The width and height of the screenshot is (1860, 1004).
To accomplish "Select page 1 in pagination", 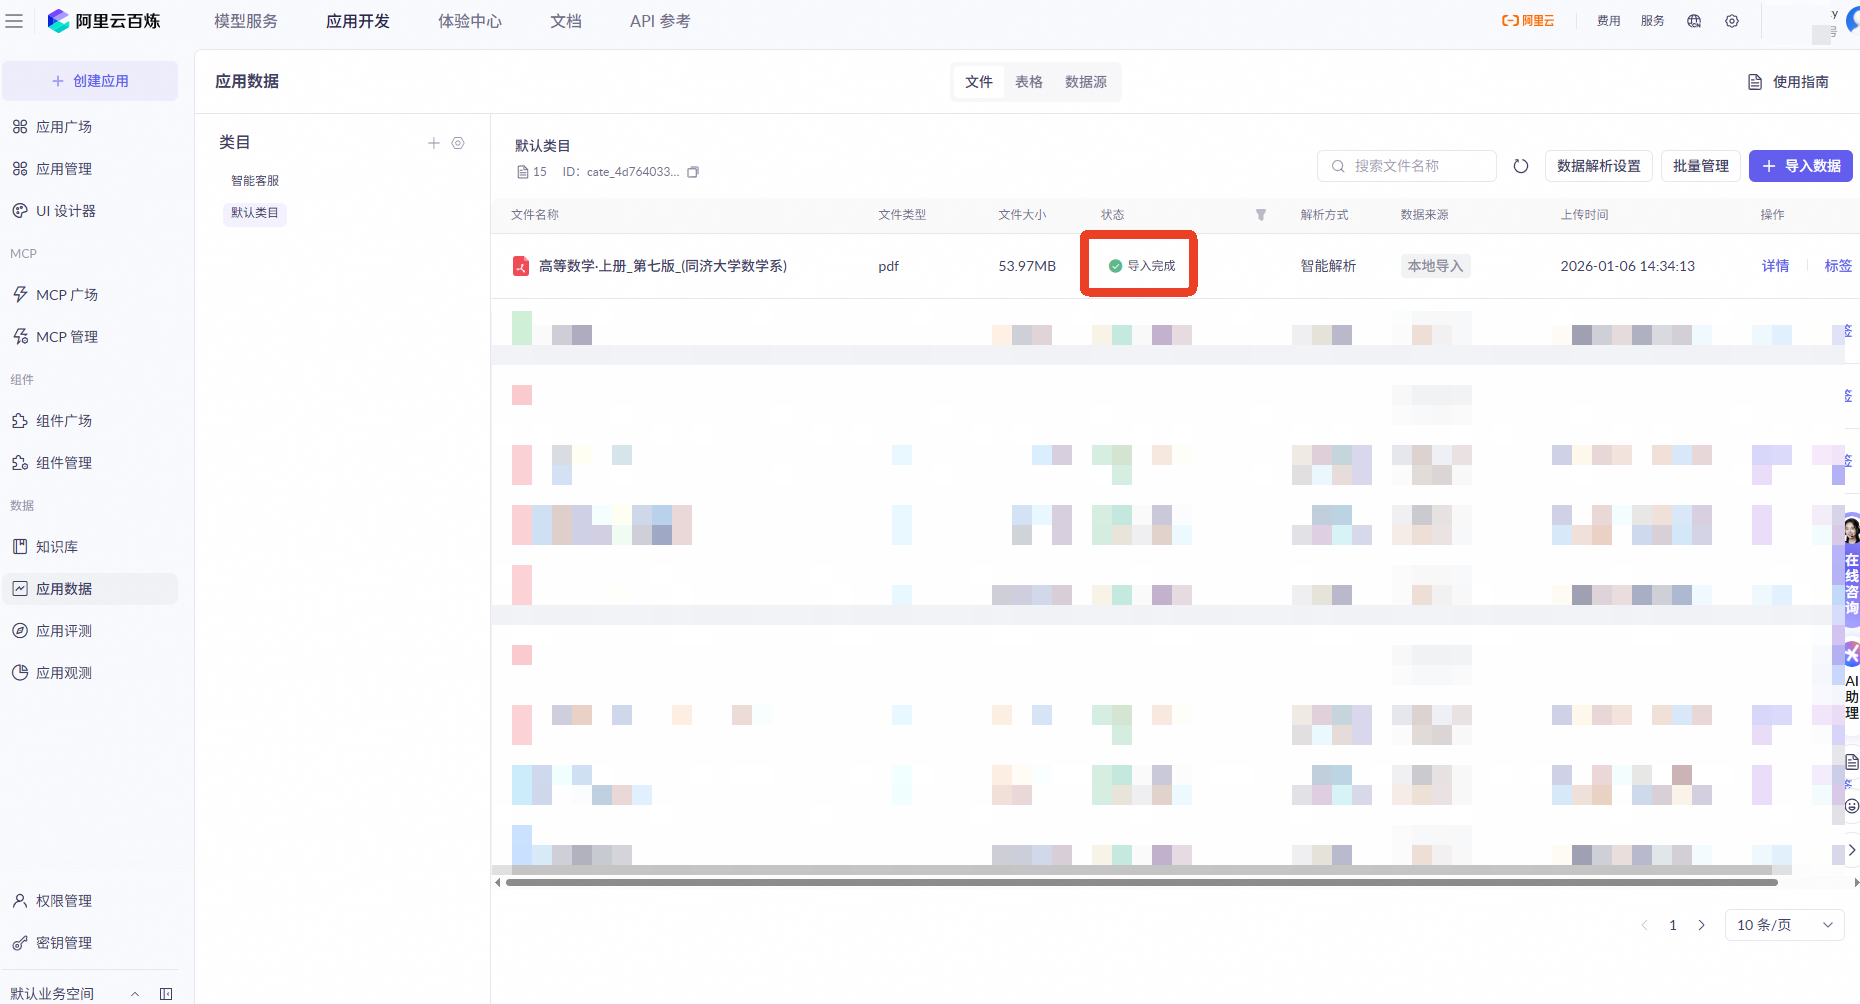I will (1673, 925).
